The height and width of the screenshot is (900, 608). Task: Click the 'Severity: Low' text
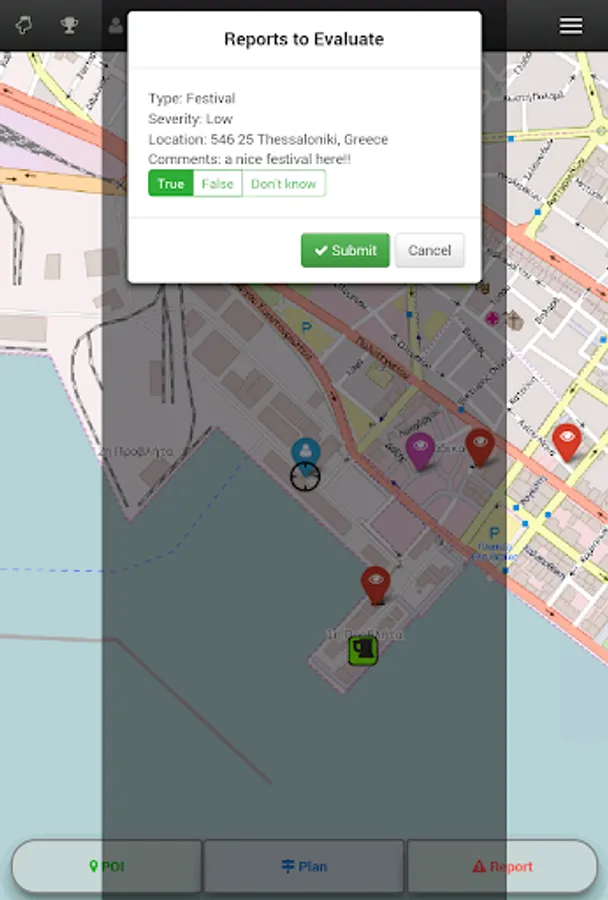pos(190,119)
